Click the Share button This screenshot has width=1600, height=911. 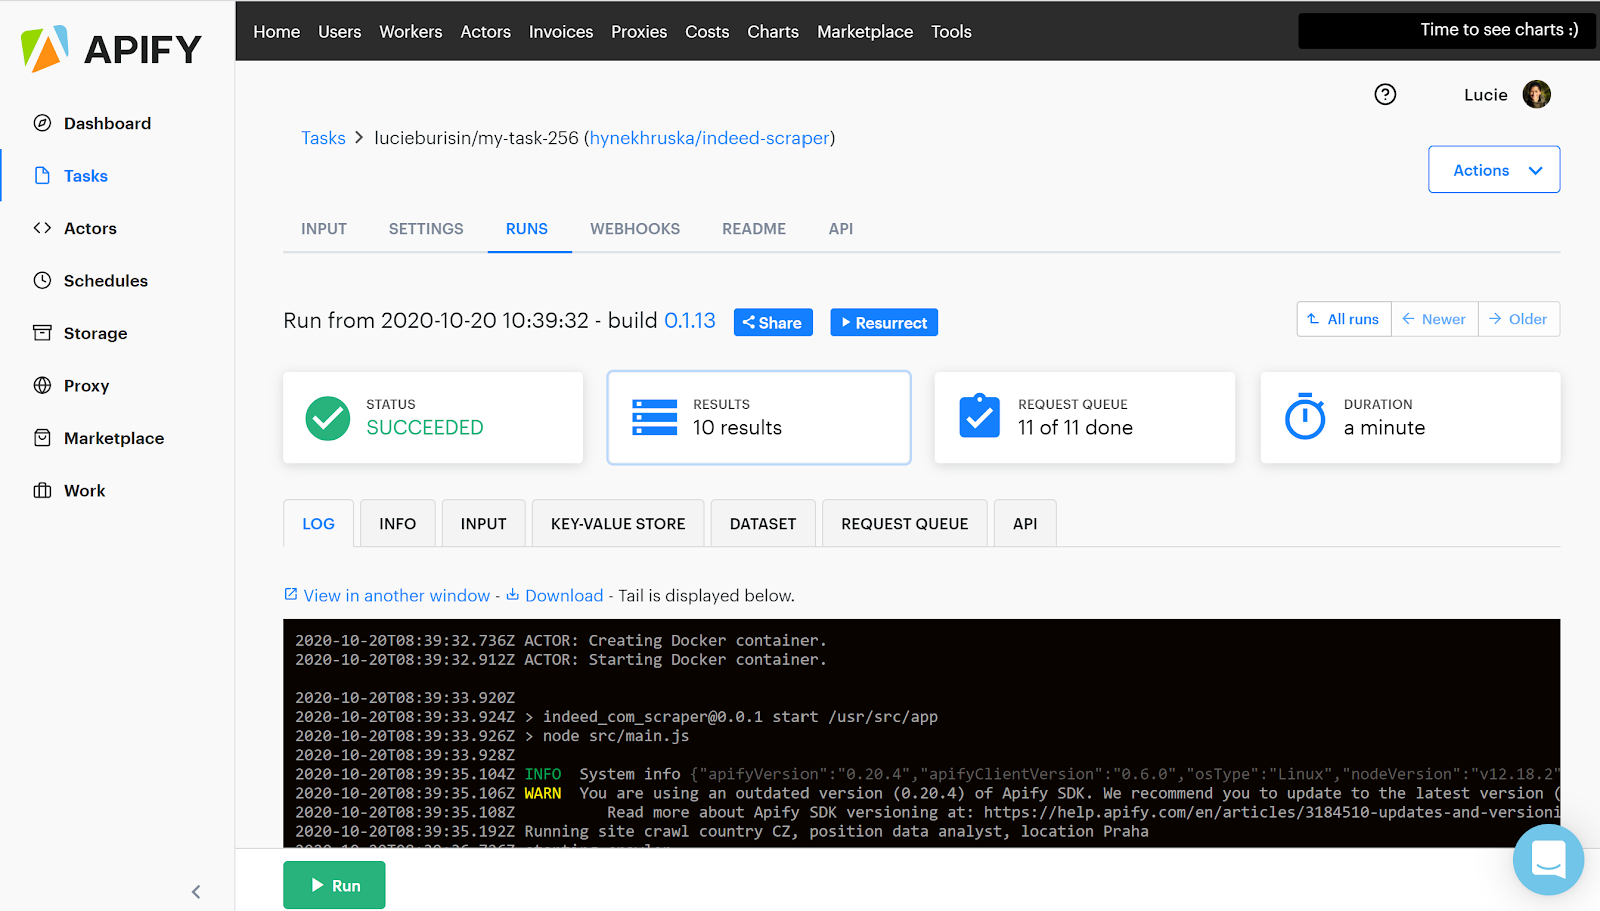click(773, 323)
